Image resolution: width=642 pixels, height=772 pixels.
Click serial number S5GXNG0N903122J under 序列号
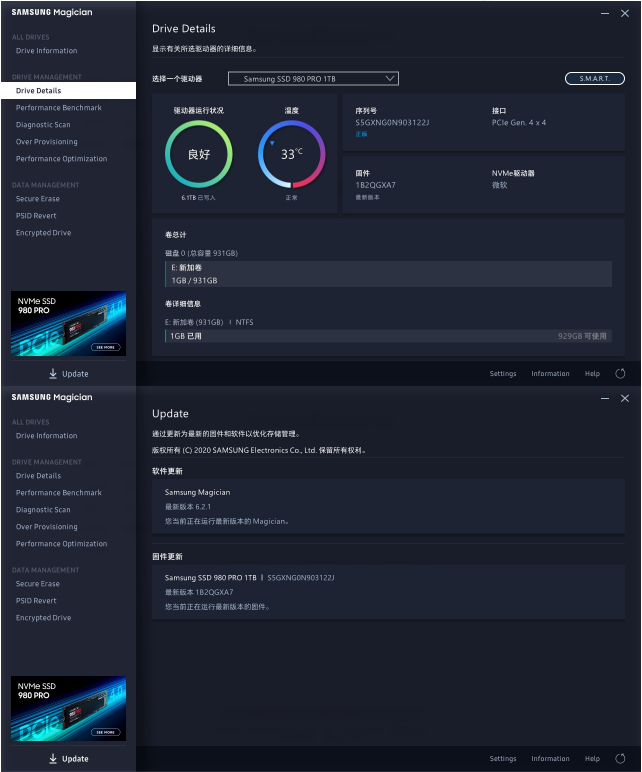point(392,123)
